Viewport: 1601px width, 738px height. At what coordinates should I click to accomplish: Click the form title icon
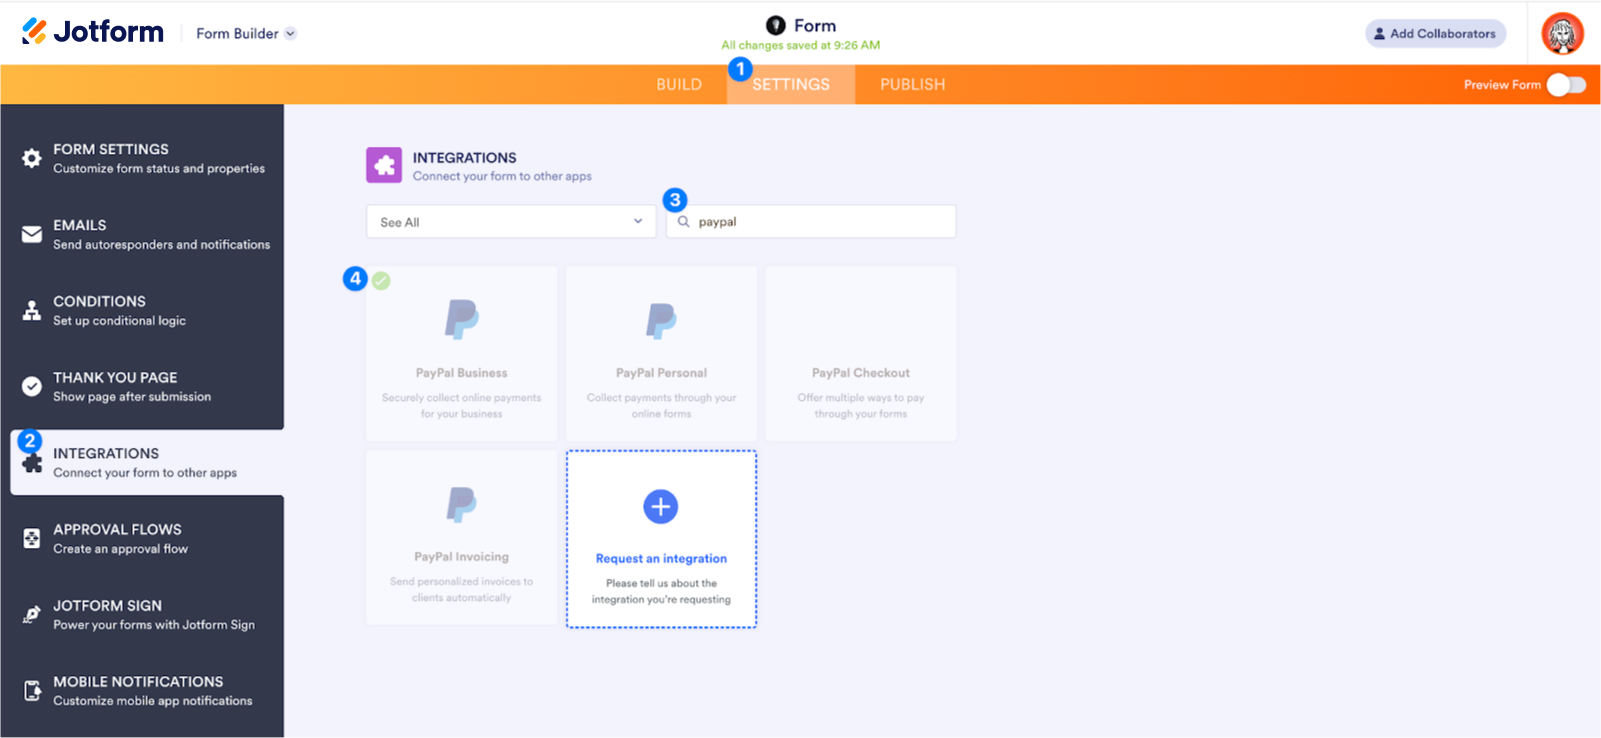(x=776, y=25)
